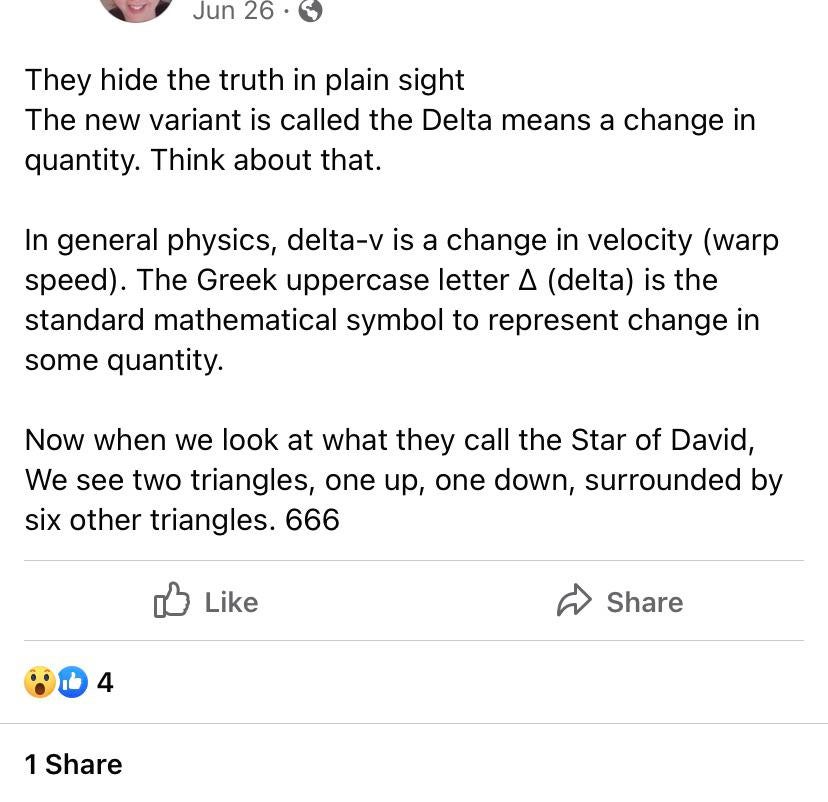Open the 1 Share list
The image size is (828, 802).
point(74,764)
